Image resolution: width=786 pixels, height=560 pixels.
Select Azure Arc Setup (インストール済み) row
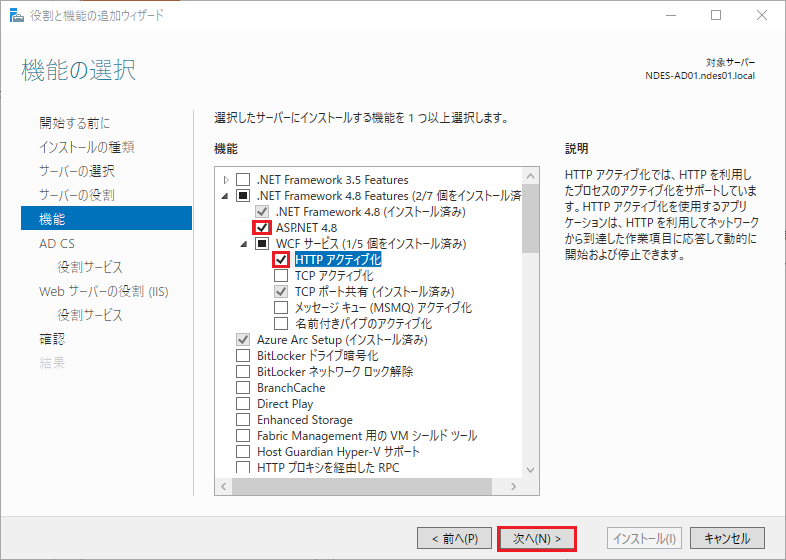342,340
